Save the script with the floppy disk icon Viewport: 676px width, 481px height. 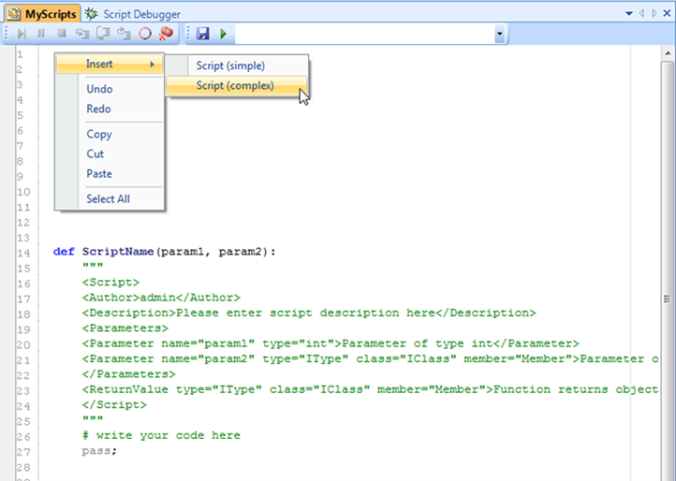[203, 34]
